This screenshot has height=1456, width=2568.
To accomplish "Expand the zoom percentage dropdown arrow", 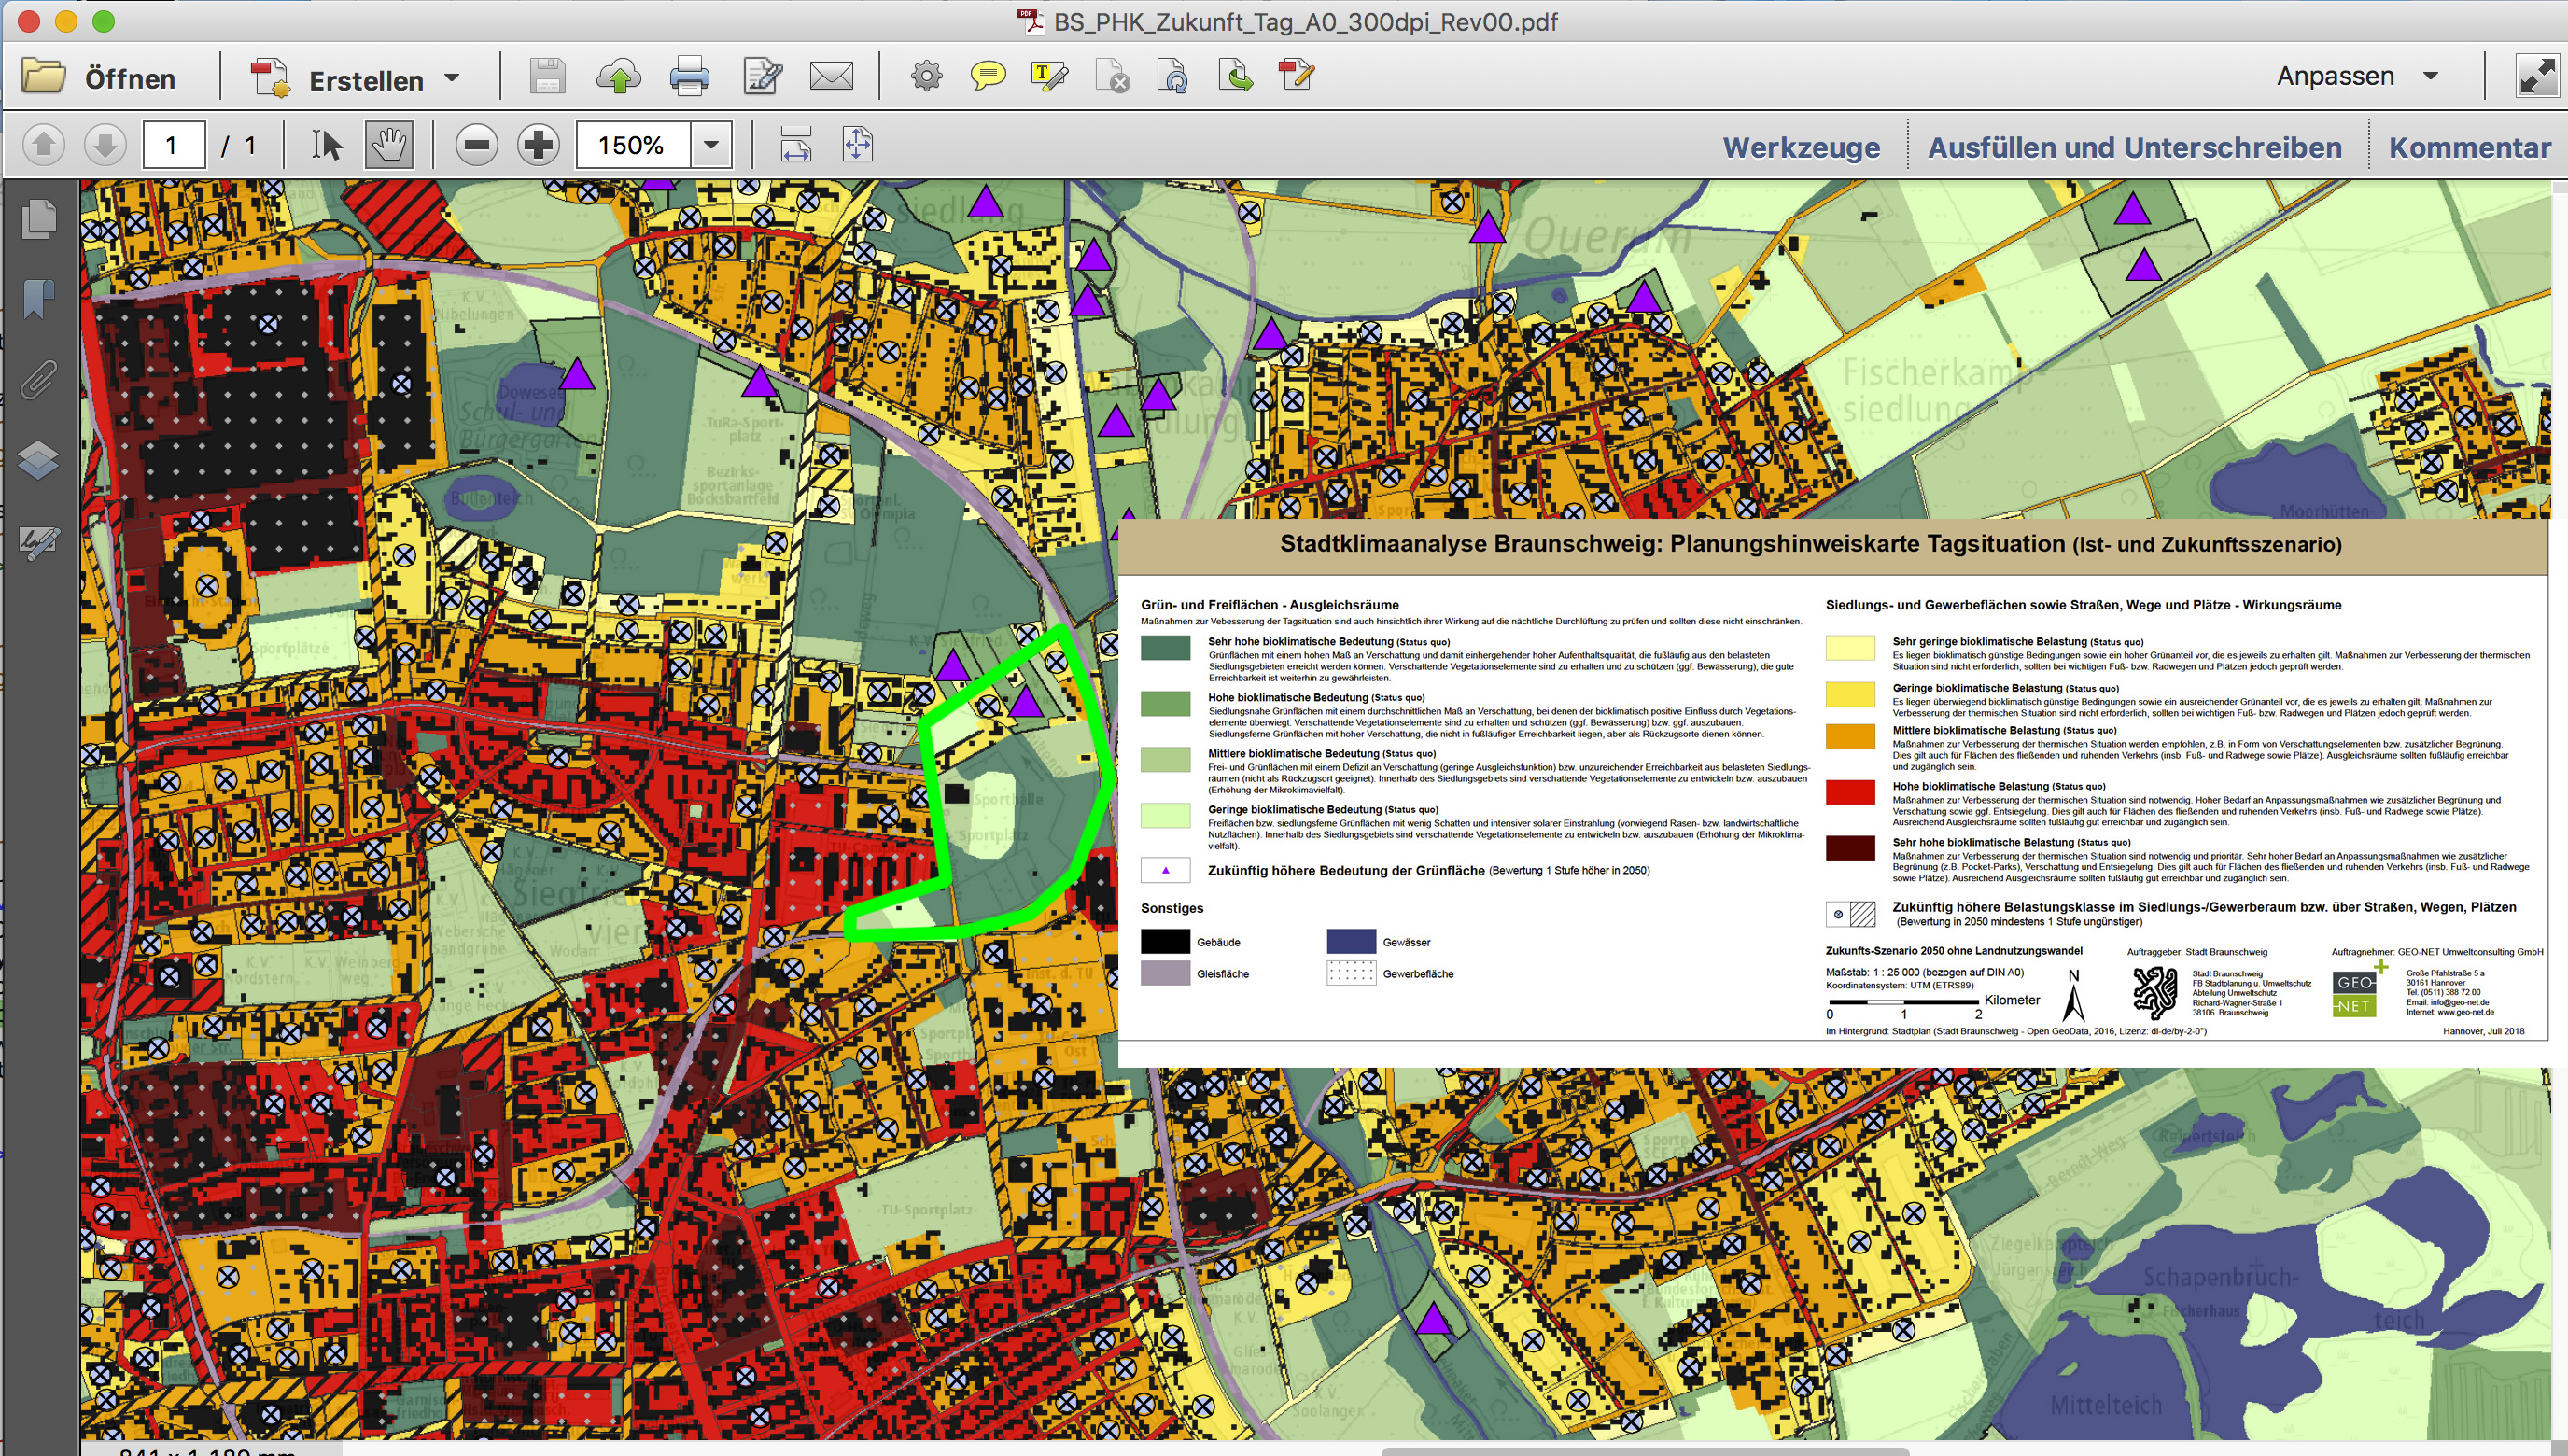I will 711,146.
